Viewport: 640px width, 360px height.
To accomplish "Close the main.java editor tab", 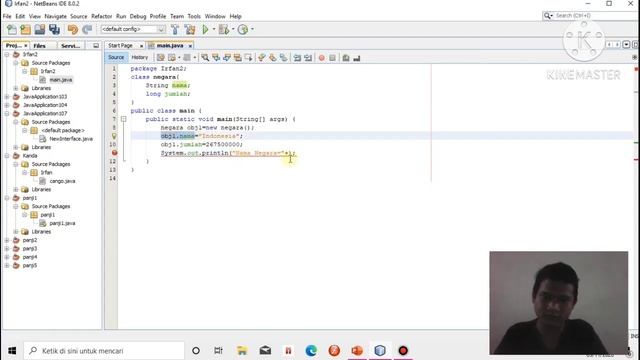I will pyautogui.click(x=190, y=46).
